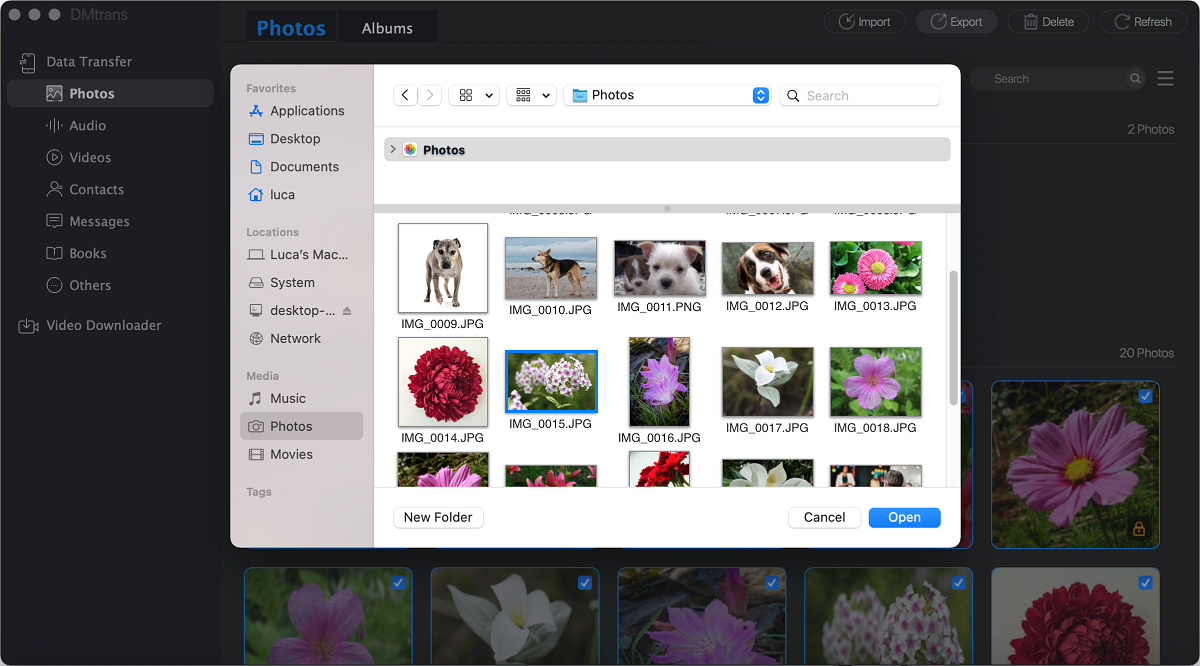The width and height of the screenshot is (1200, 666).
Task: Select IMG_0010.JPG beach dog thumbnail
Action: [551, 268]
